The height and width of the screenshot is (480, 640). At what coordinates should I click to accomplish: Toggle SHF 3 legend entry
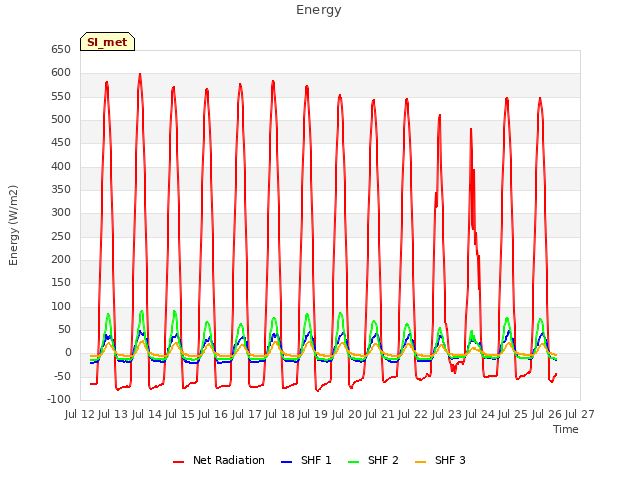(440, 460)
